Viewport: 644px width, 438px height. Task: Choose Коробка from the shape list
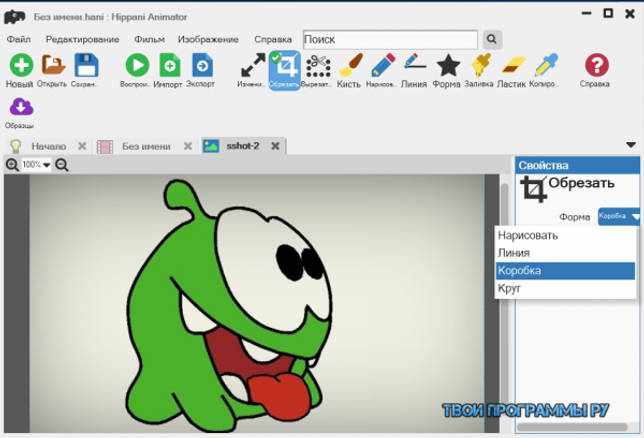565,271
